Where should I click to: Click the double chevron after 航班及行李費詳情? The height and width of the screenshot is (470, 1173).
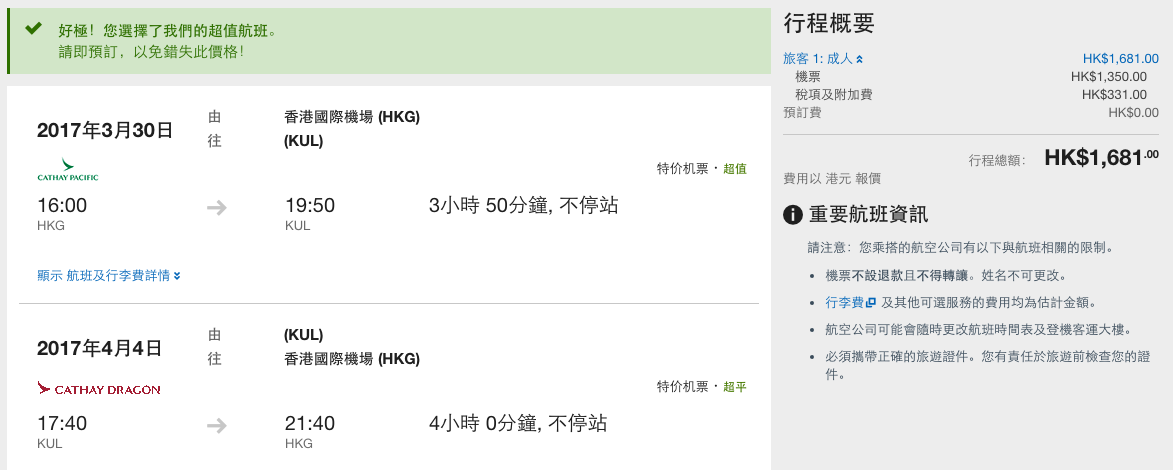point(177,276)
